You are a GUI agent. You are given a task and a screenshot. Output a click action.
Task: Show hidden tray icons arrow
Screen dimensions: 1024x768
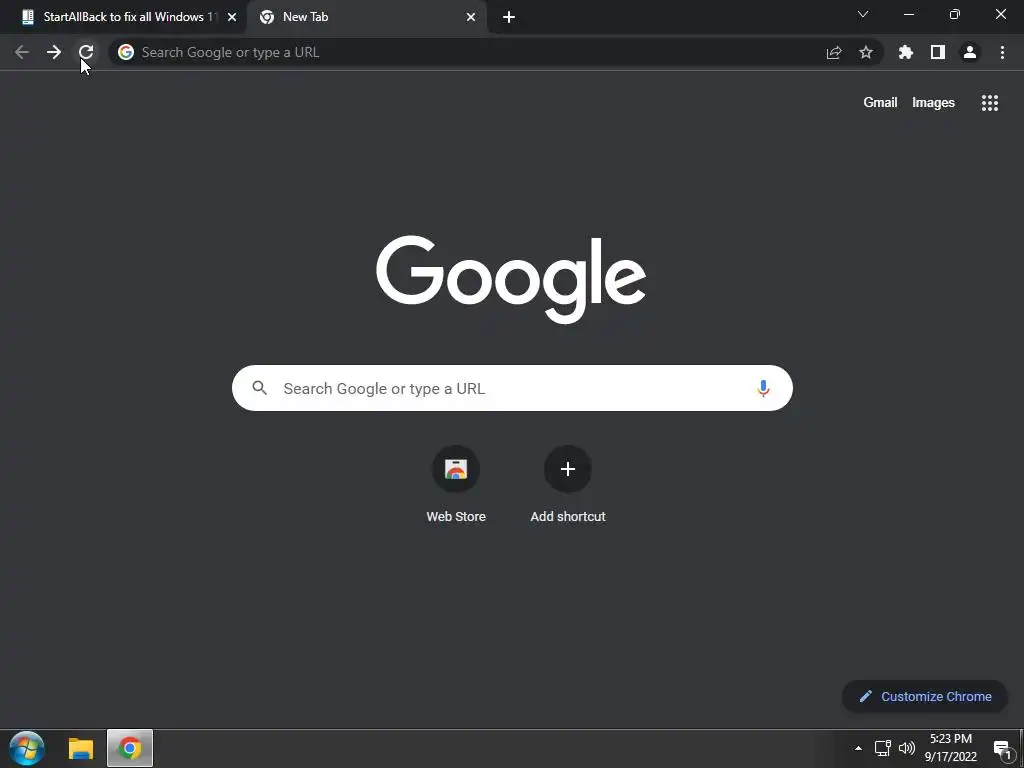pos(858,748)
